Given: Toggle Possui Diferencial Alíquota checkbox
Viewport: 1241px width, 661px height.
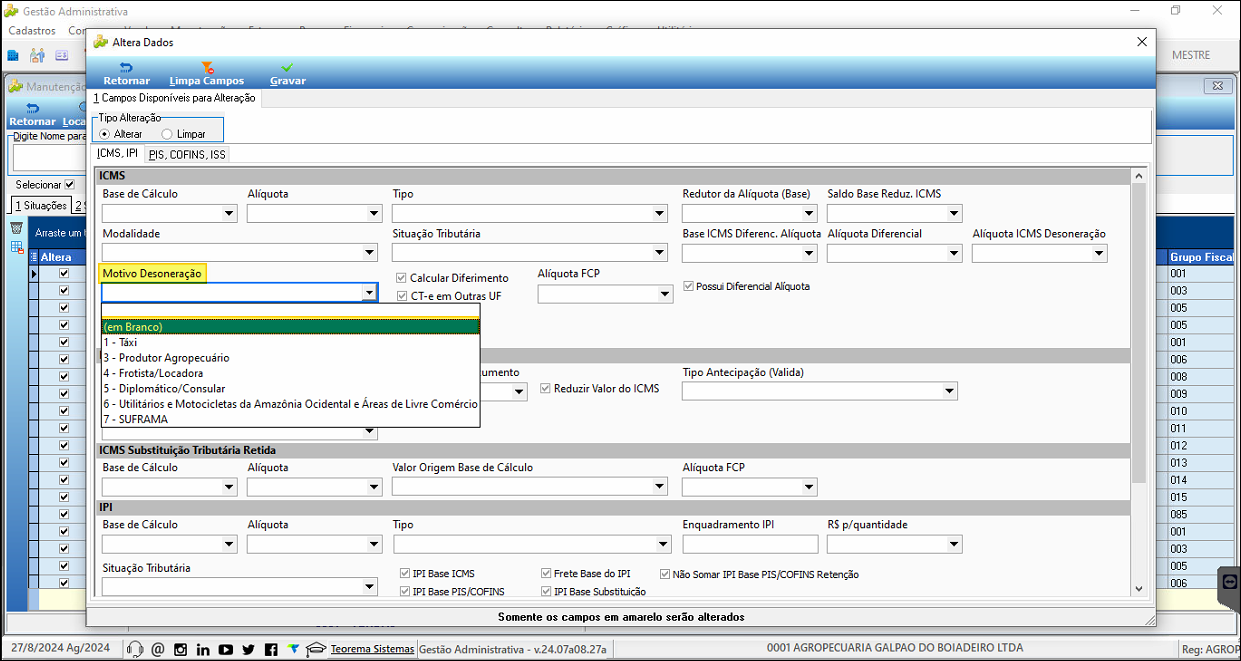Looking at the screenshot, I should (688, 286).
